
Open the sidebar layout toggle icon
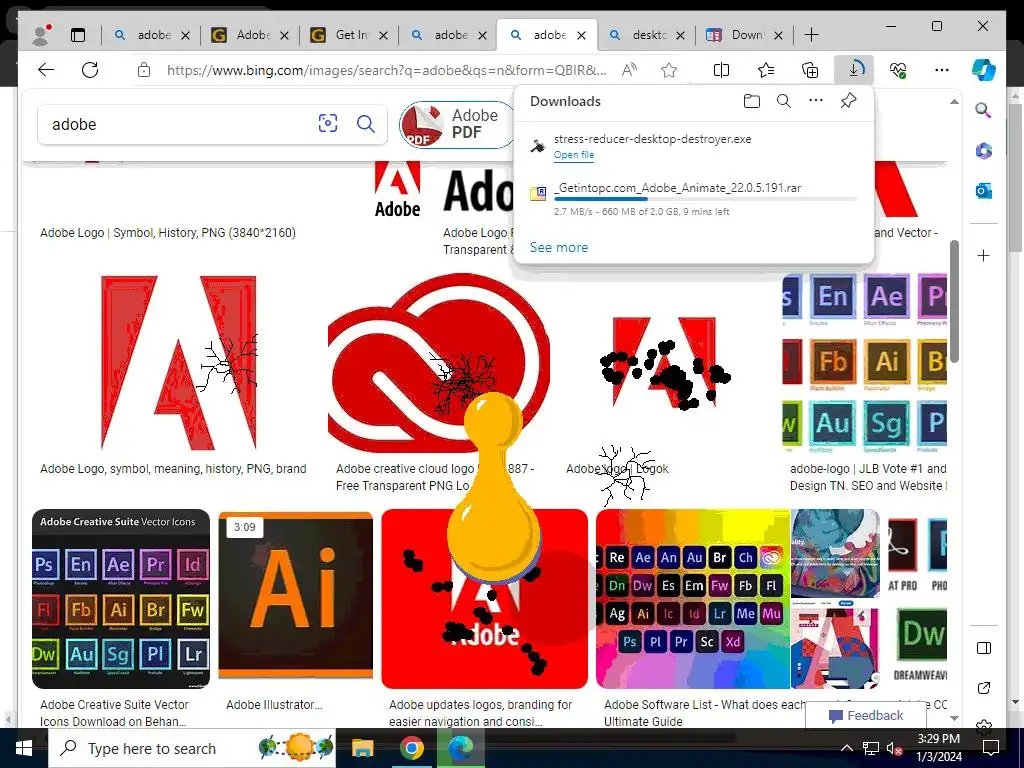(x=984, y=648)
